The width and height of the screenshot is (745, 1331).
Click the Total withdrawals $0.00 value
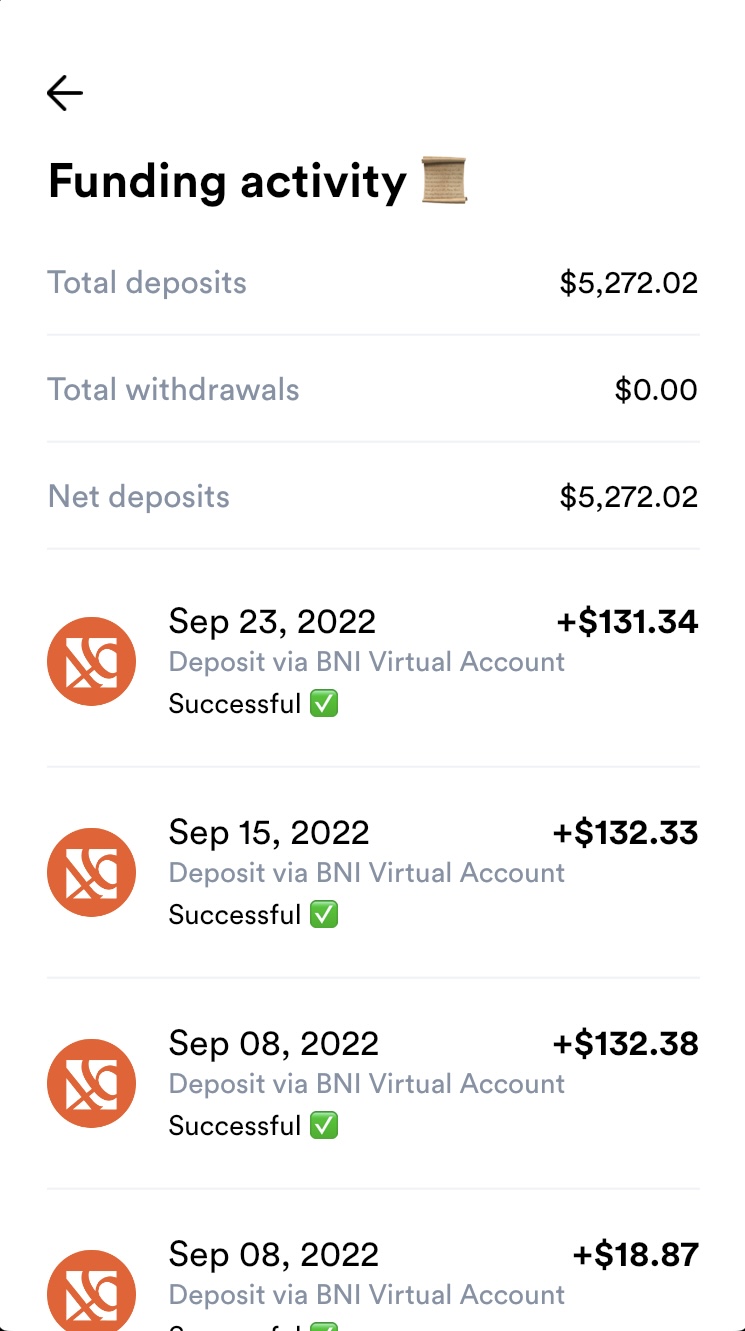point(656,390)
